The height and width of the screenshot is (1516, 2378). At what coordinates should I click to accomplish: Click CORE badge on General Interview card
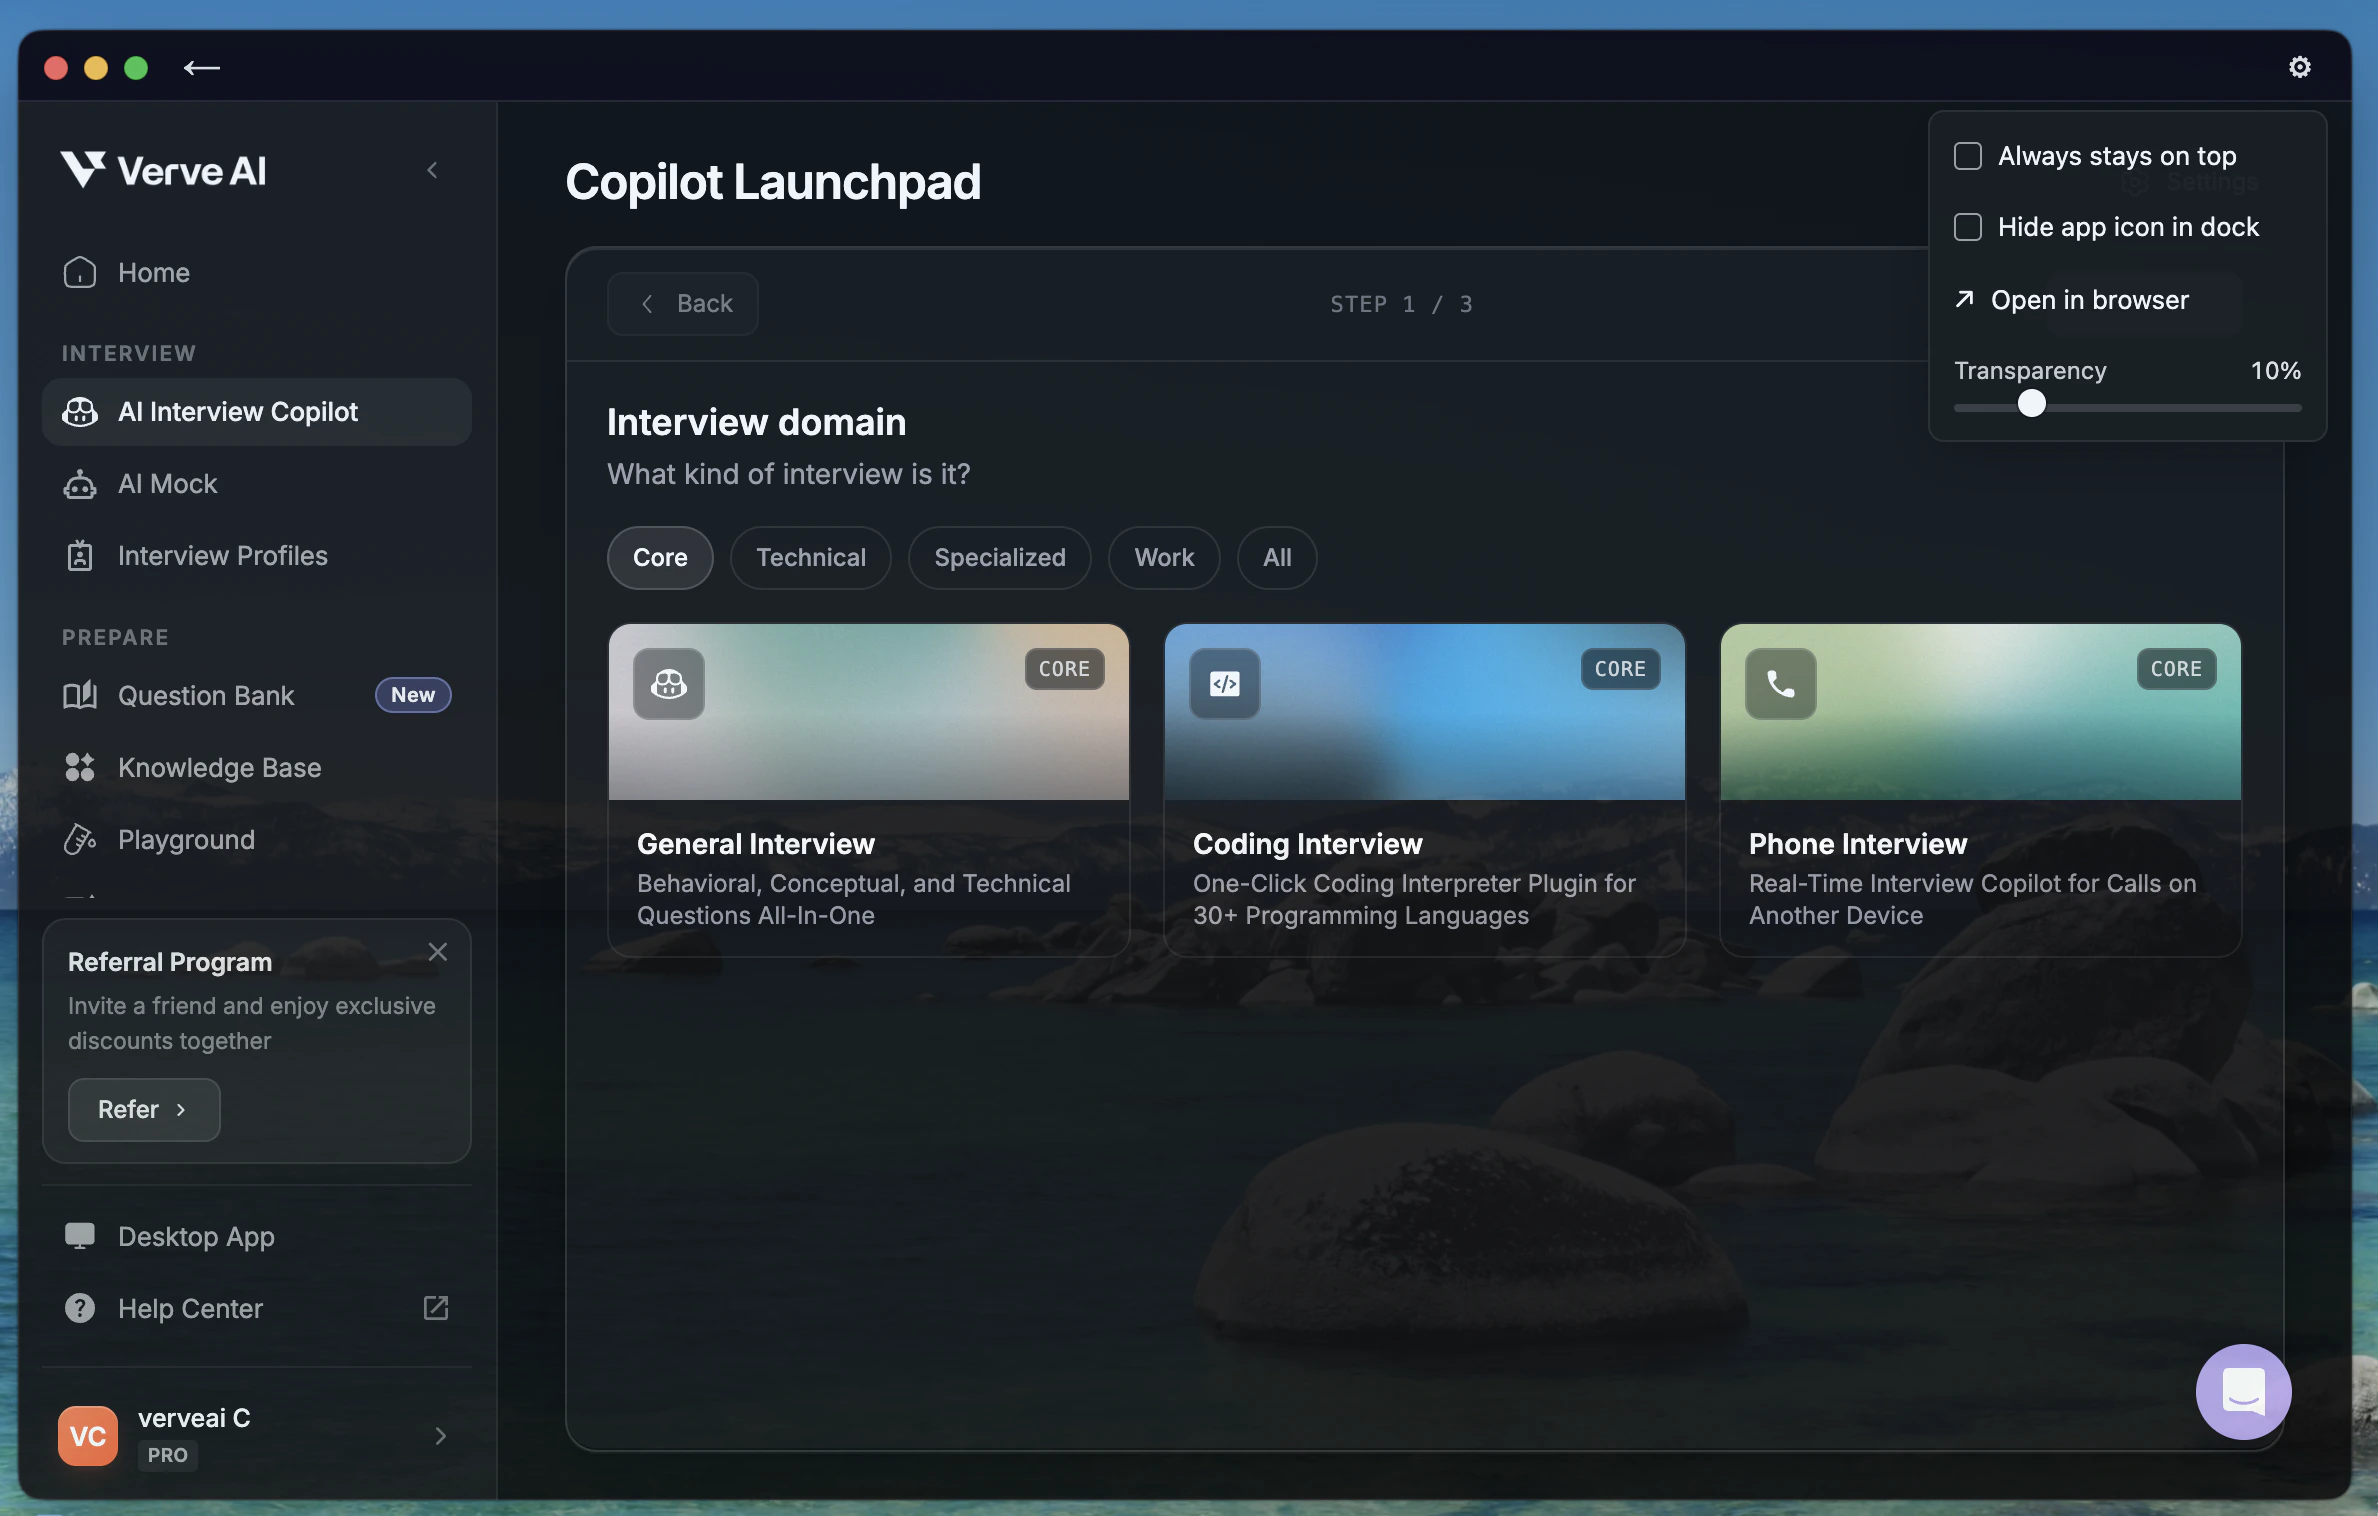pyautogui.click(x=1064, y=669)
